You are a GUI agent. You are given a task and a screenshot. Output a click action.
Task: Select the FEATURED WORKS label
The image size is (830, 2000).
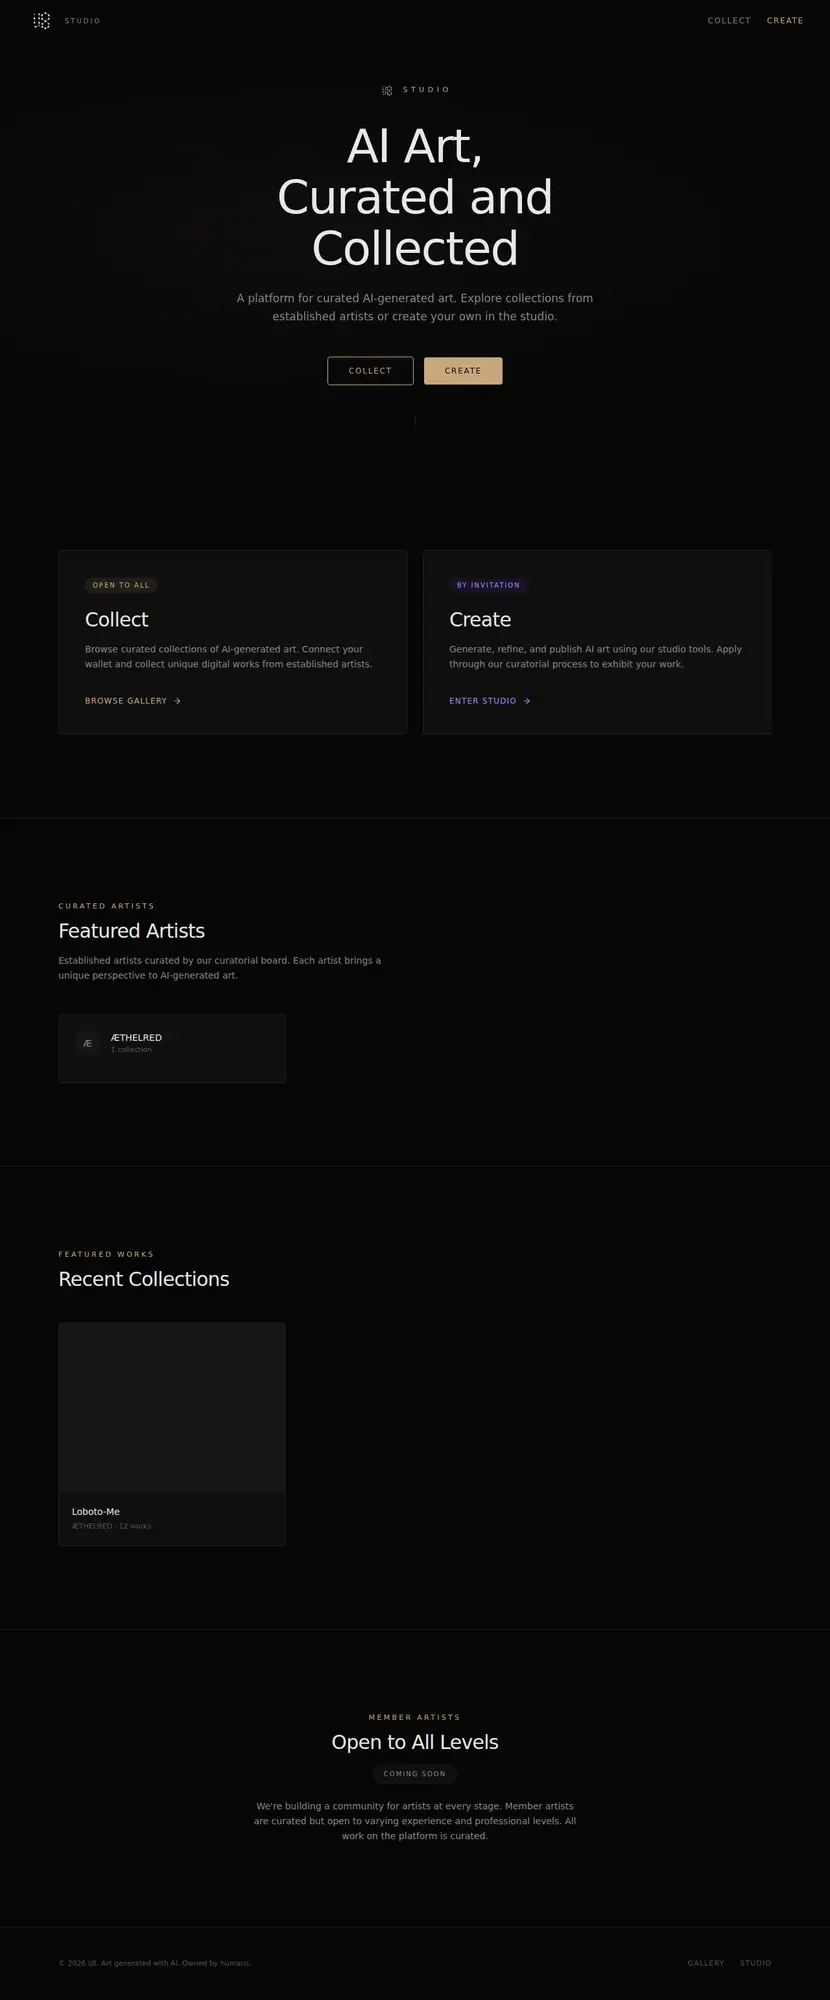106,1254
